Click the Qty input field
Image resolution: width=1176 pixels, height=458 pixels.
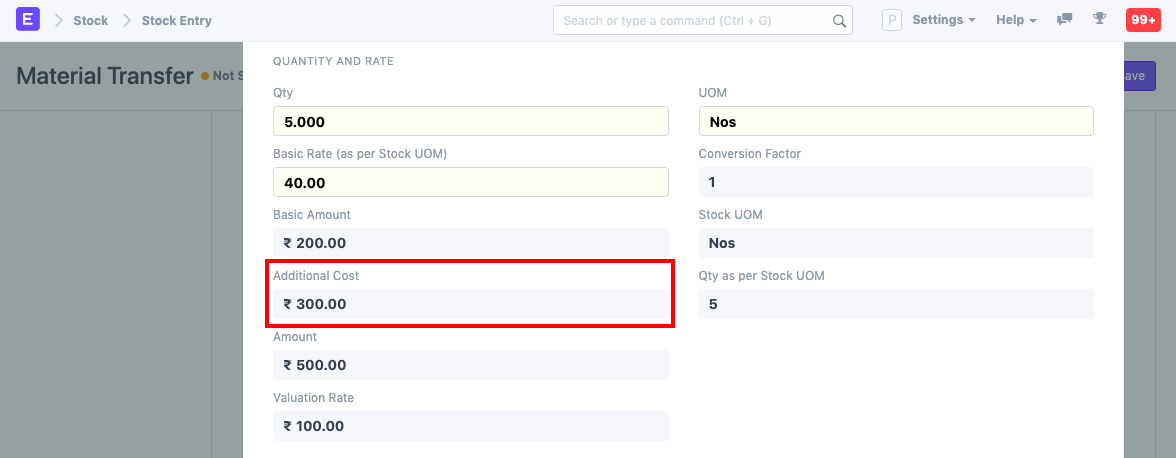coord(470,121)
